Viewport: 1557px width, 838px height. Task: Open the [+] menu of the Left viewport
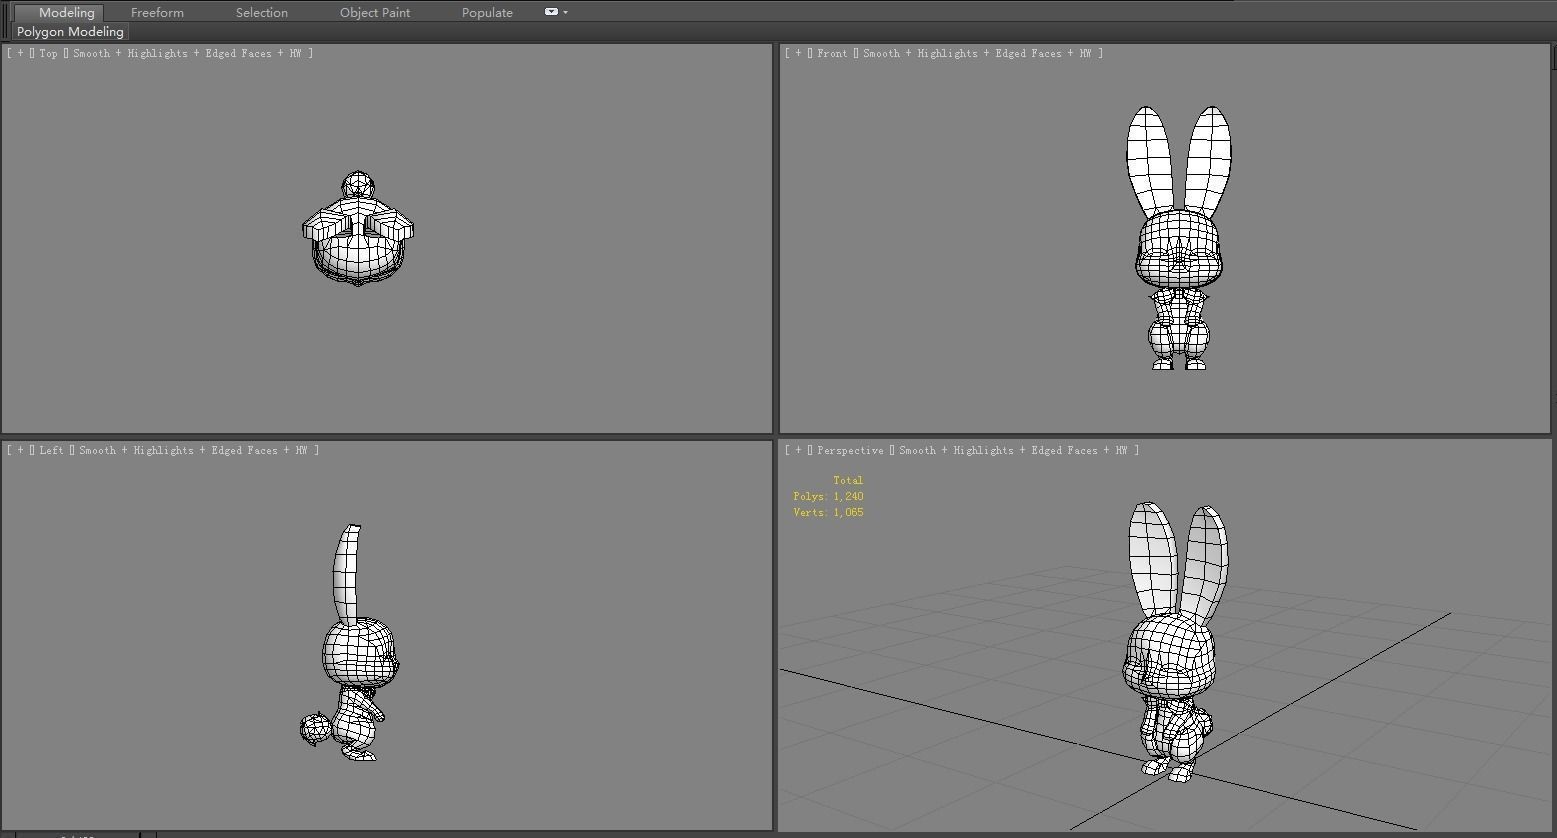pos(20,450)
